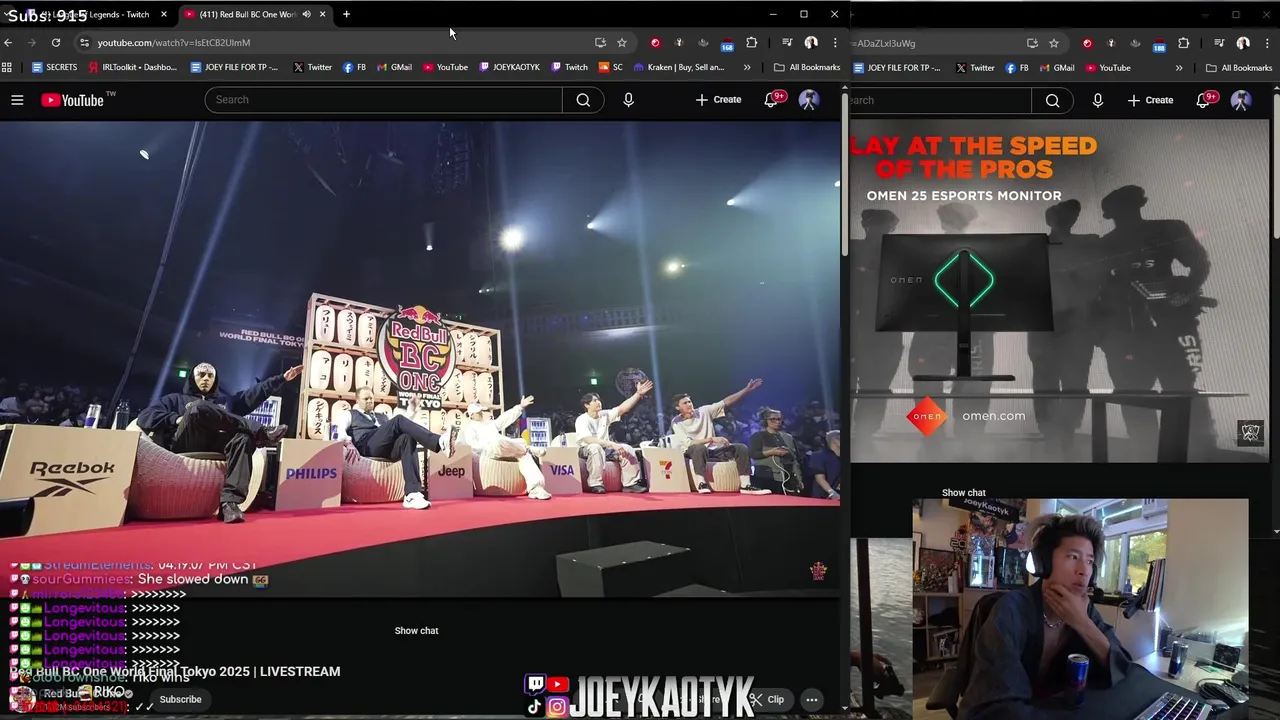Open GMail bookmark in left window
Screen dimensions: 1280x720
tap(394, 68)
